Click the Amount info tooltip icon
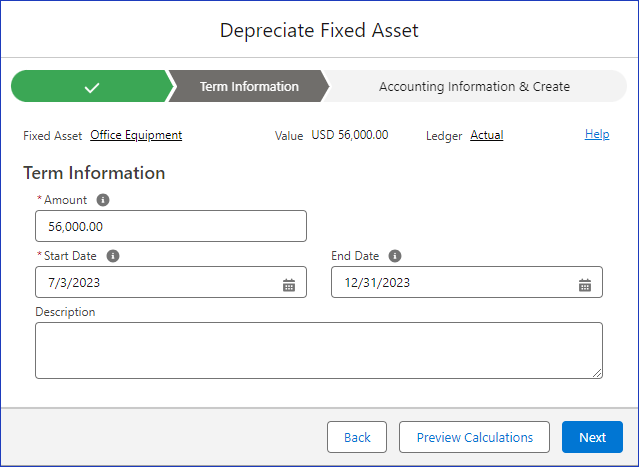Viewport: 639px width, 467px height. click(103, 200)
